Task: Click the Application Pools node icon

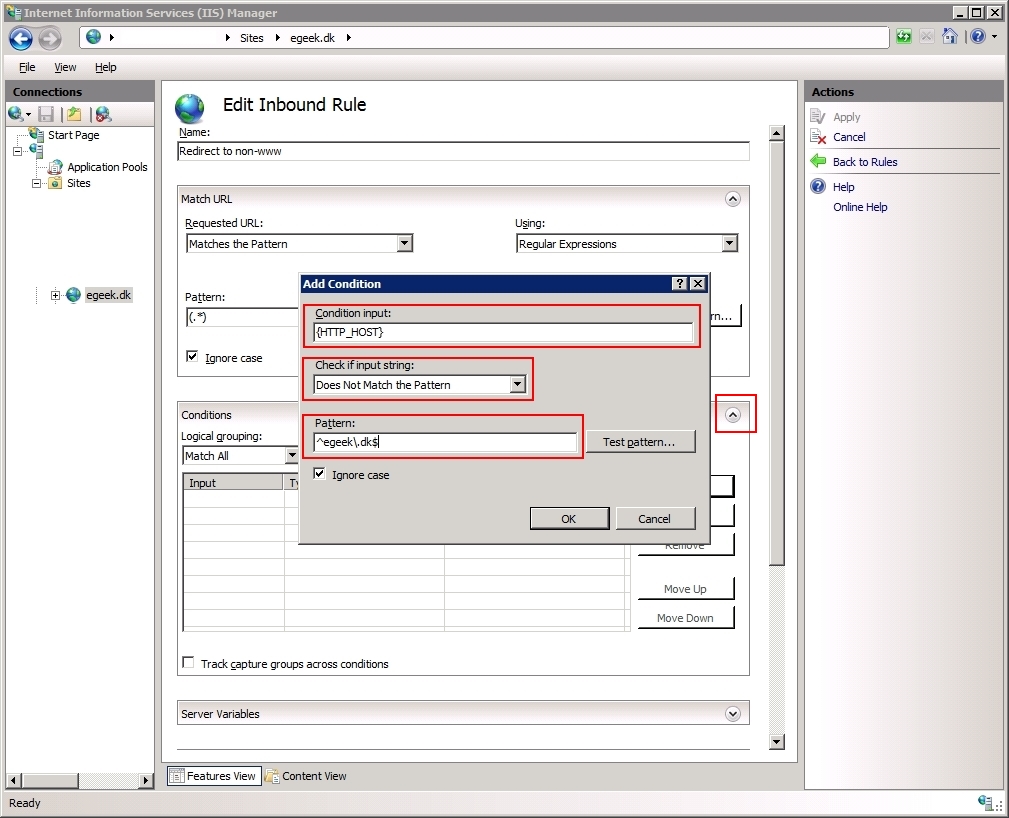Action: (x=56, y=167)
